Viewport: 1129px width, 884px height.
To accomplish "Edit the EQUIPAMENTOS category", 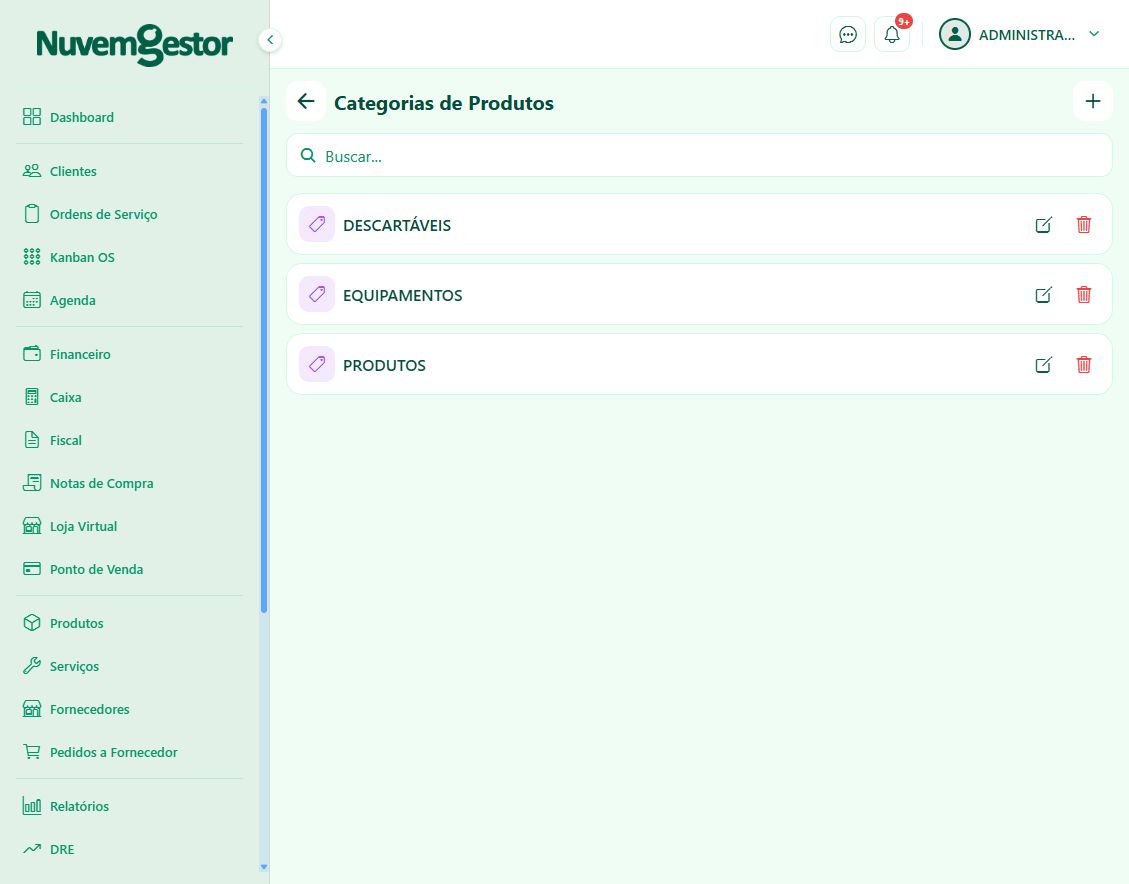I will tap(1043, 294).
